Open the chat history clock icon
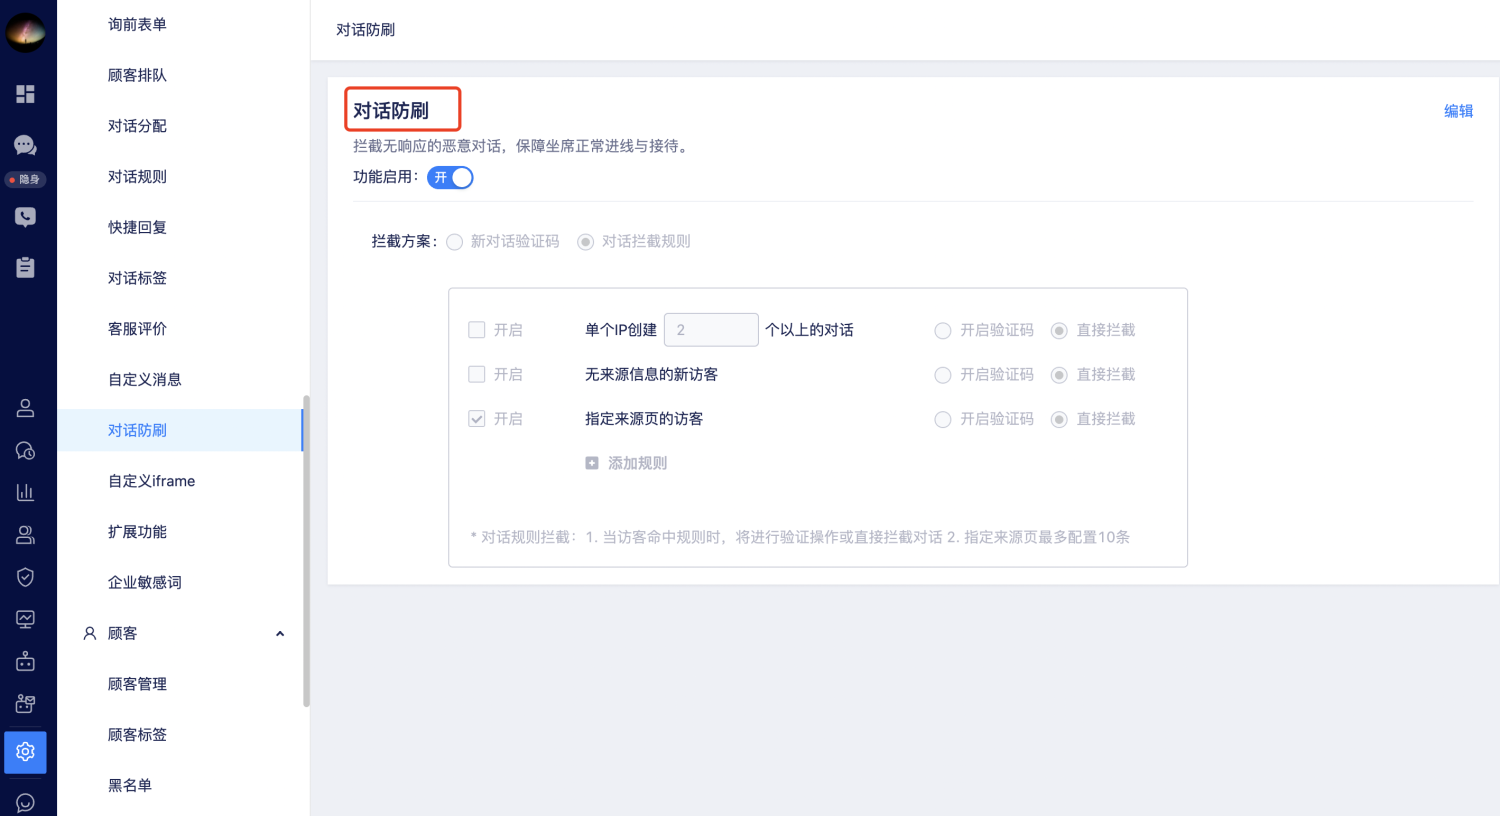This screenshot has width=1500, height=816. click(26, 451)
